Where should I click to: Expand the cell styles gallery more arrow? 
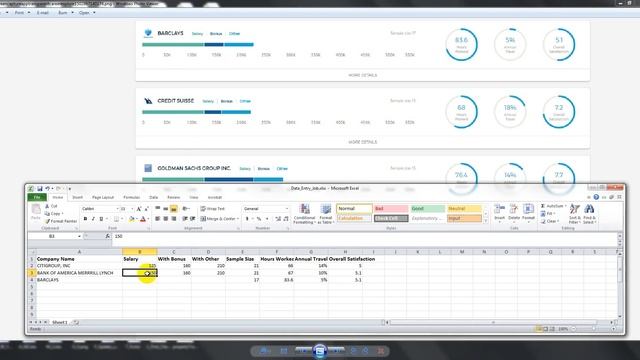pyautogui.click(x=486, y=221)
